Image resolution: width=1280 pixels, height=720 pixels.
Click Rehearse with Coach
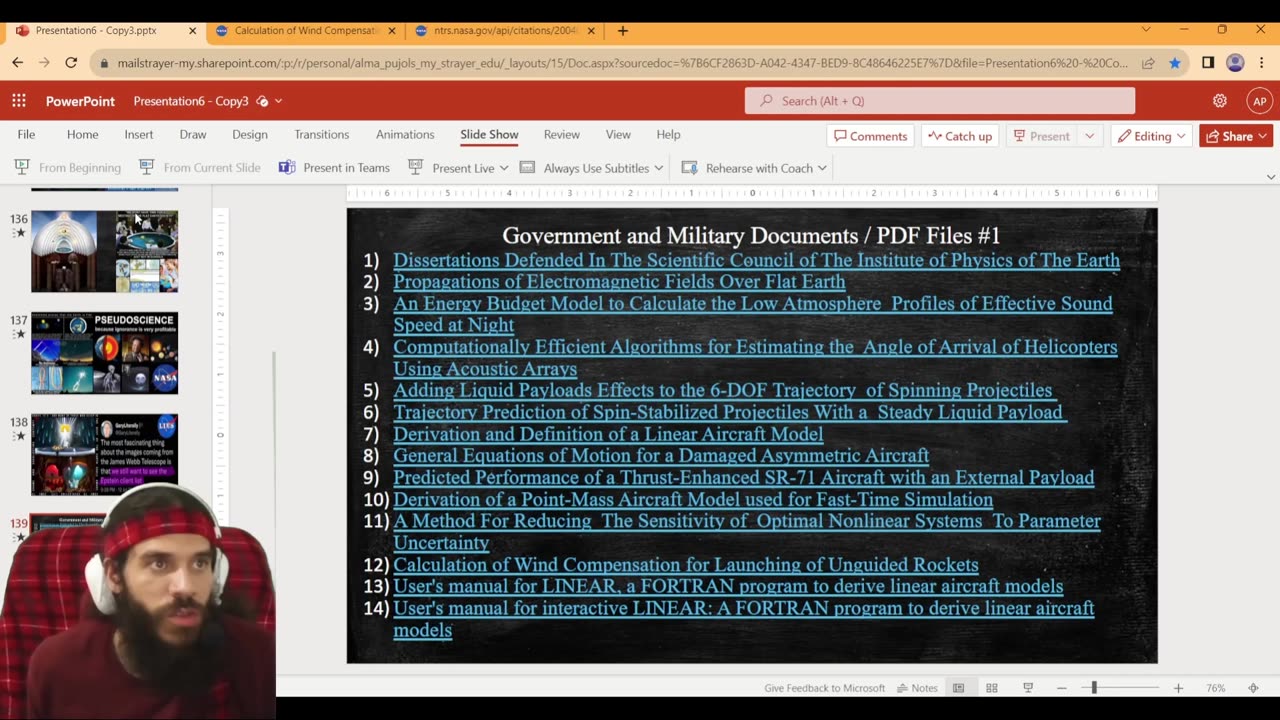tap(748, 167)
